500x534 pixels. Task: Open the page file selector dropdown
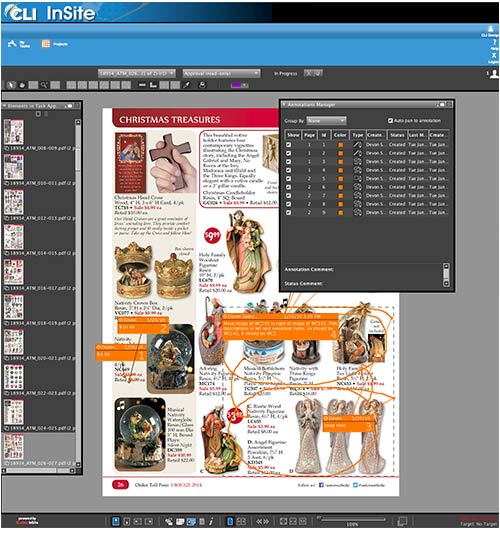click(137, 73)
